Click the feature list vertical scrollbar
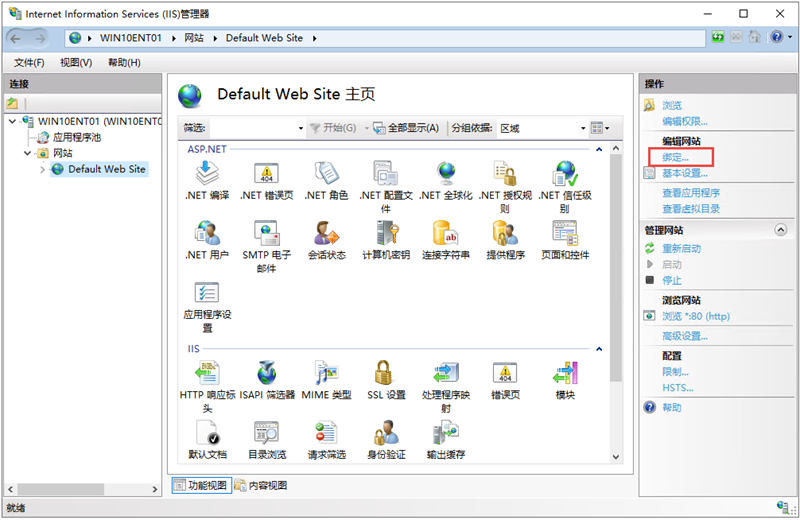 point(616,267)
